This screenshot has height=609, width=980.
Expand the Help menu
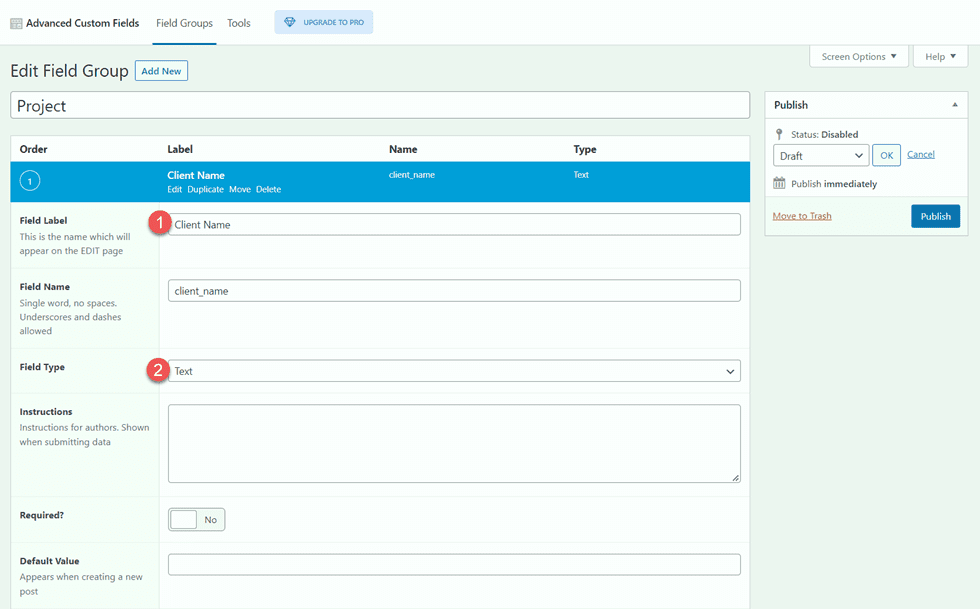939,56
